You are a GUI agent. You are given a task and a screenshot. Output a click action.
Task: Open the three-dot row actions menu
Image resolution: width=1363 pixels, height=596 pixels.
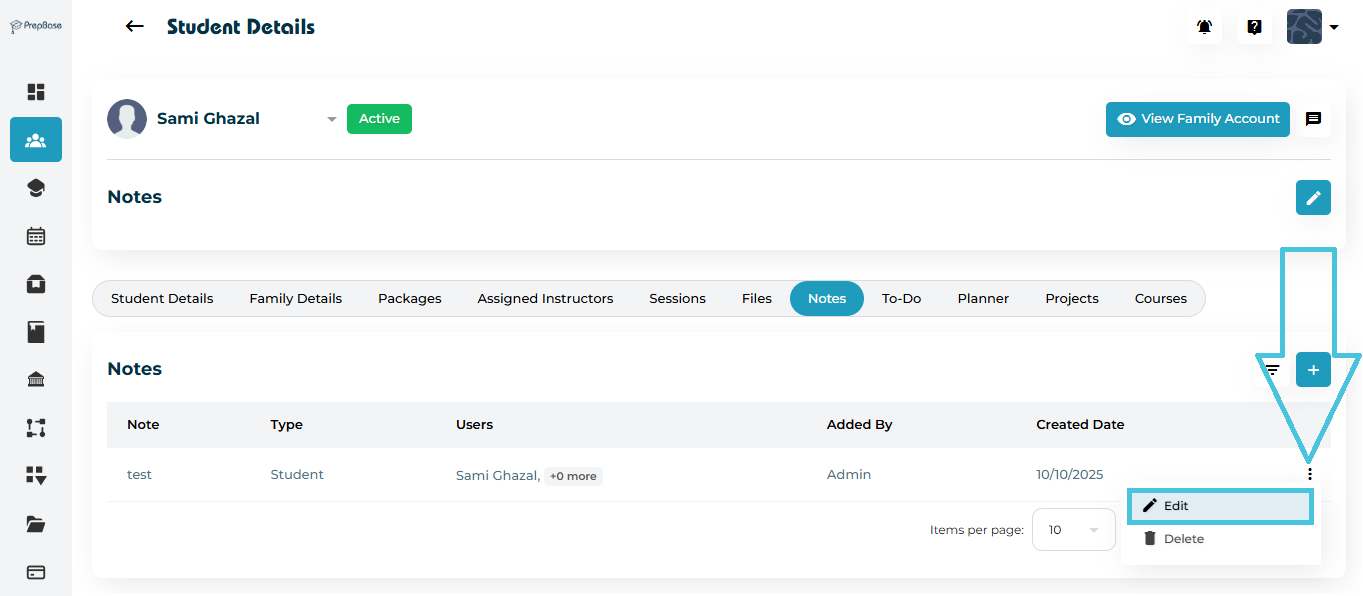[1309, 474]
